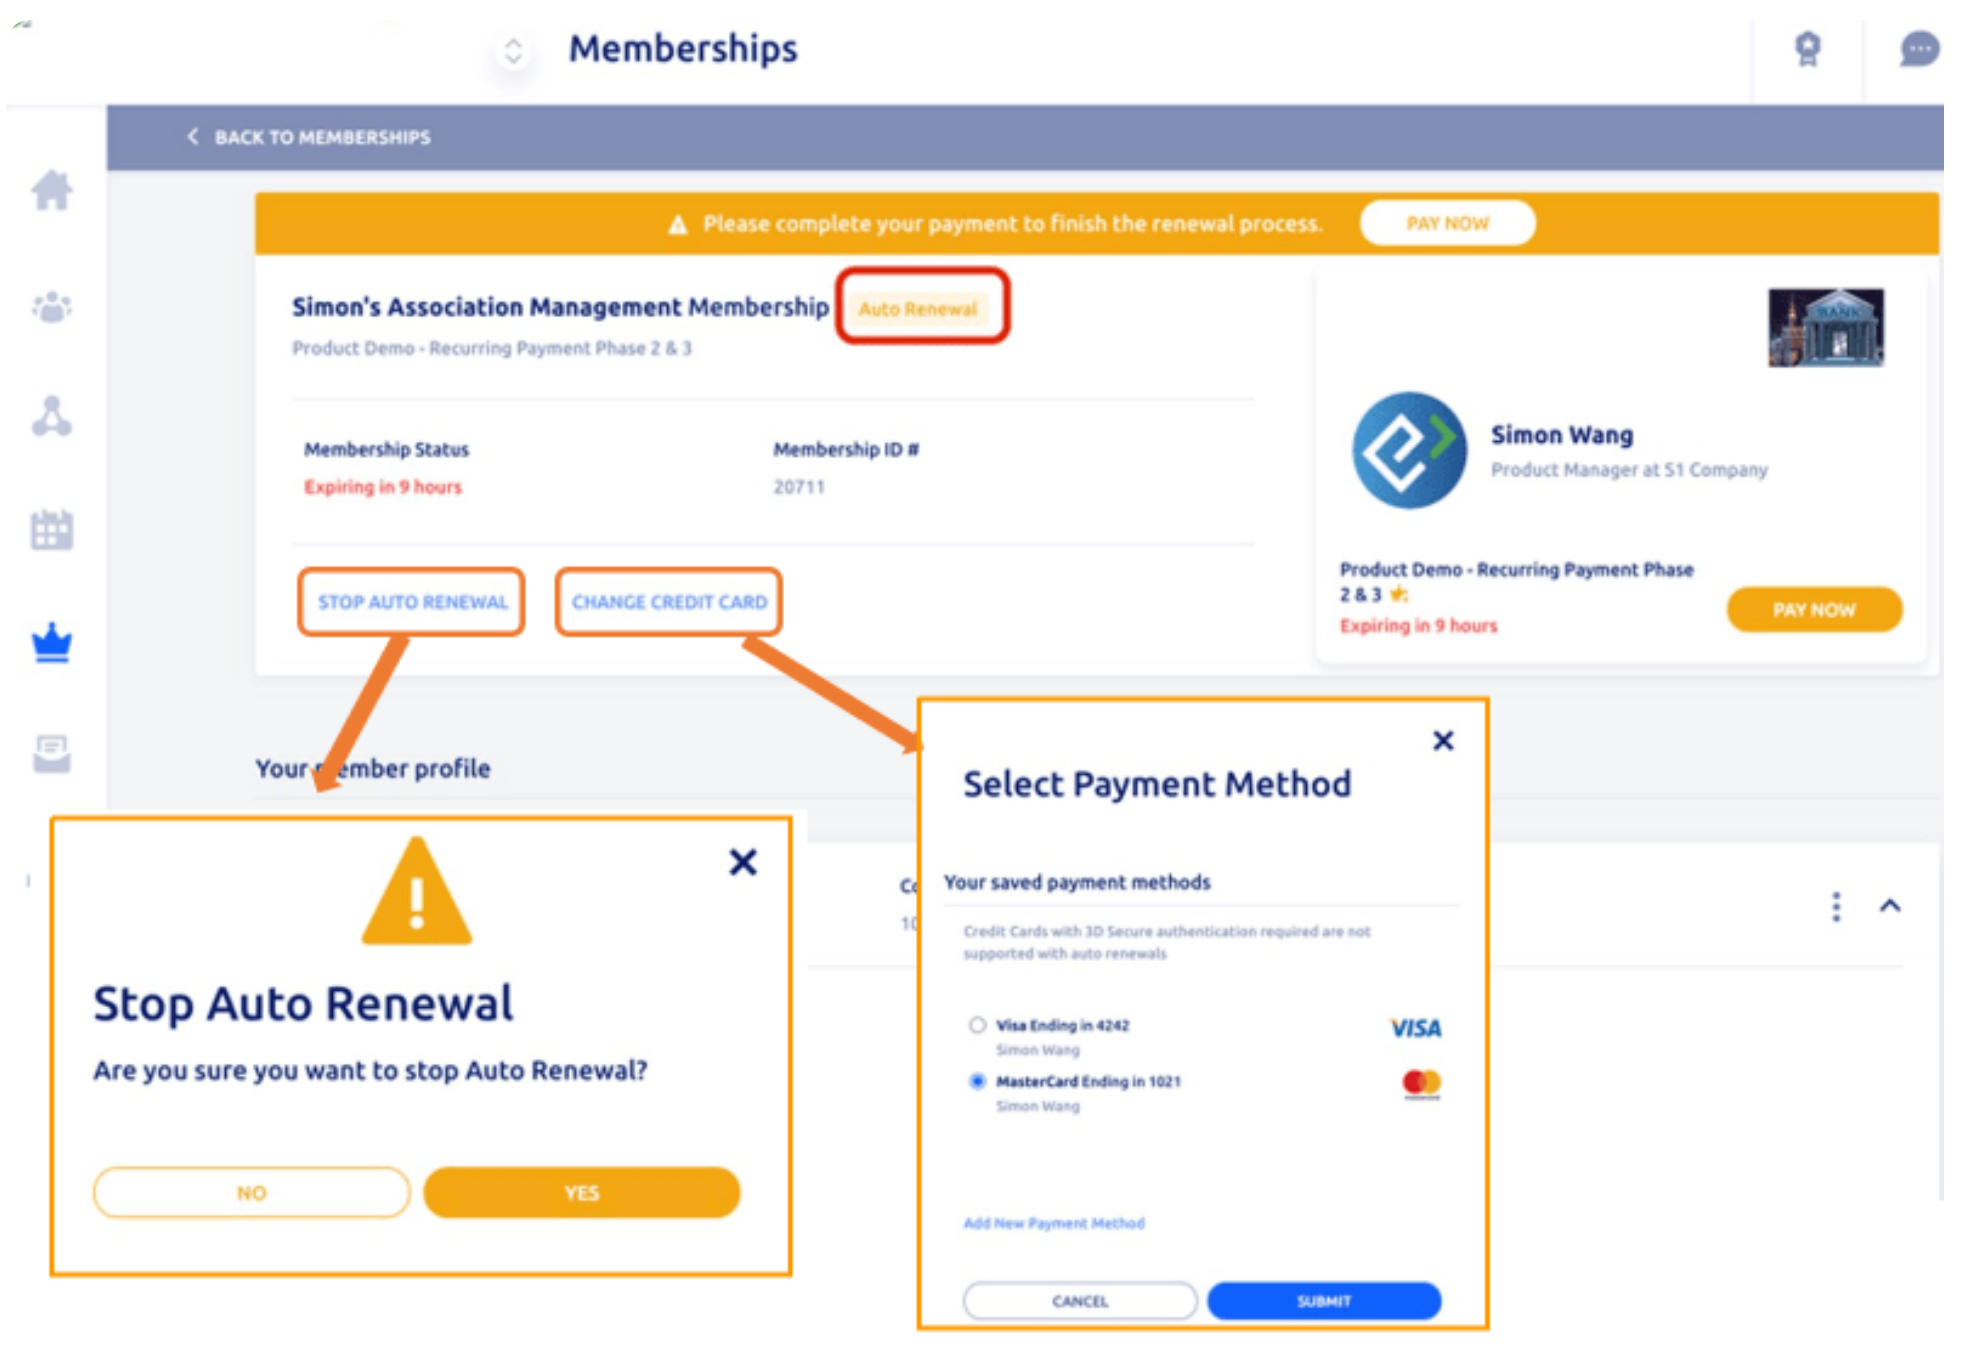This screenshot has height=1358, width=1966.
Task: Select the MasterCard Ending in 1021 radio button
Action: coord(977,1081)
